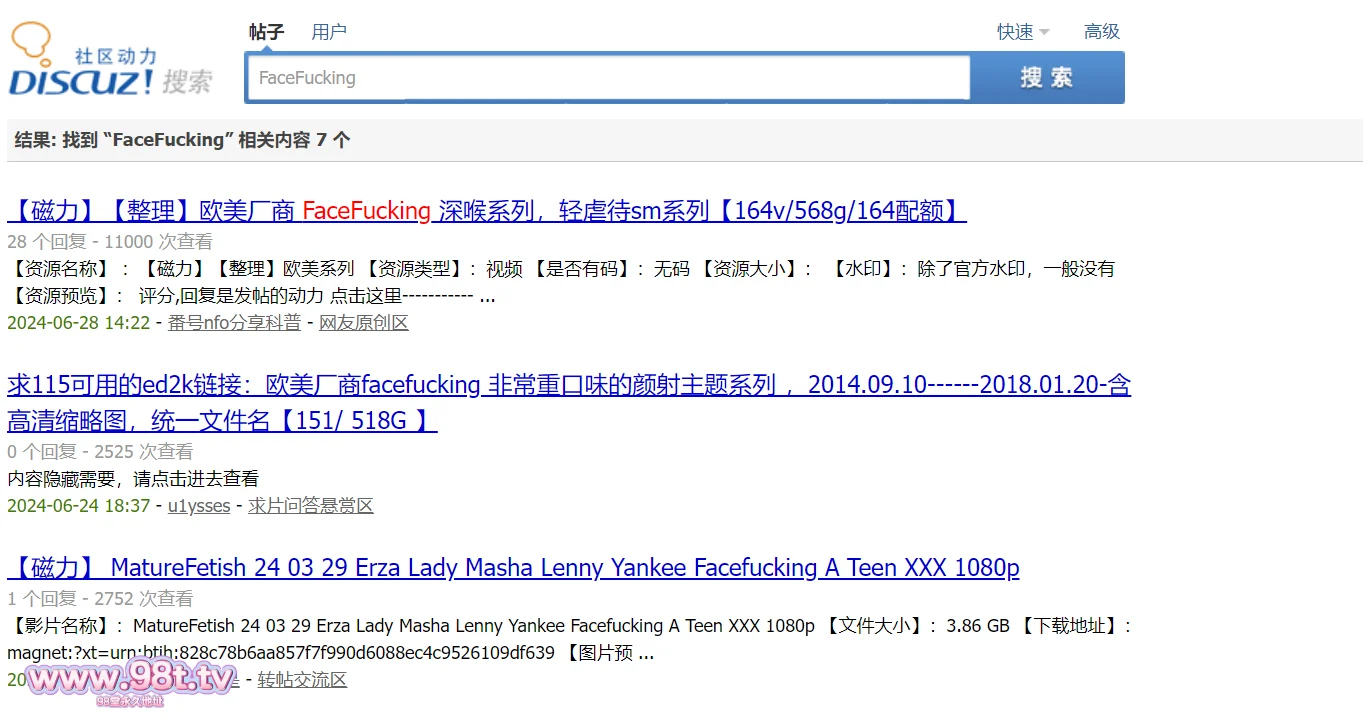The image size is (1363, 716).
Task: Open the first result titled 【磁力】【整理】欧美厂商
Action: point(486,211)
